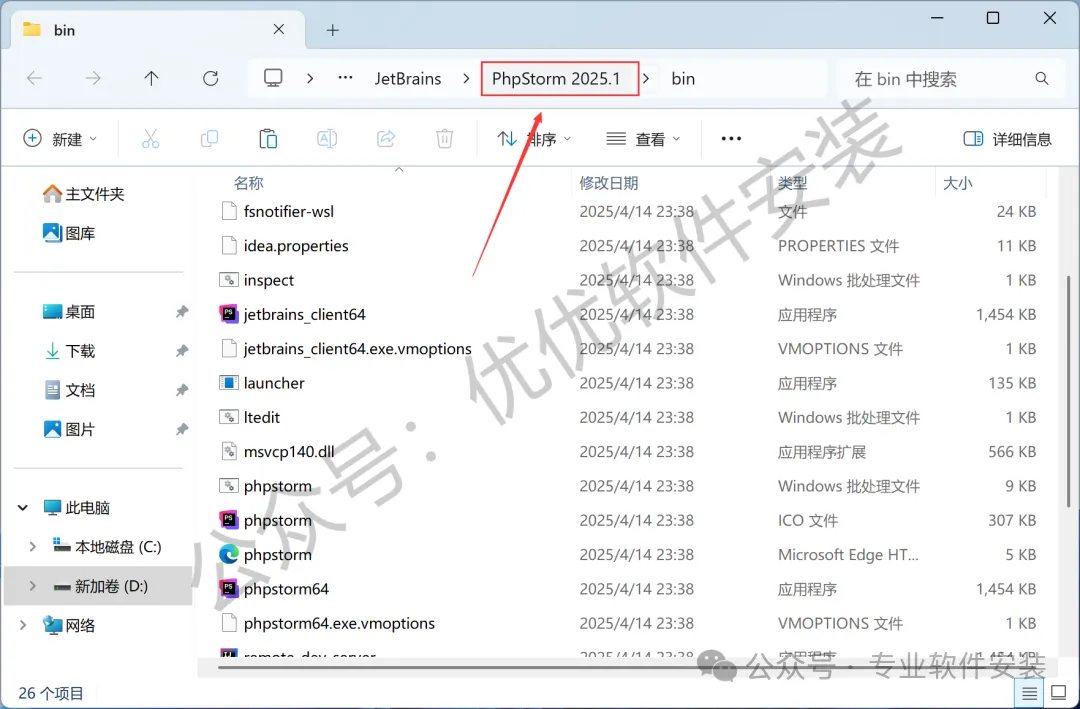Click the Forward navigation arrow
Viewport: 1080px width, 709px height.
92,79
